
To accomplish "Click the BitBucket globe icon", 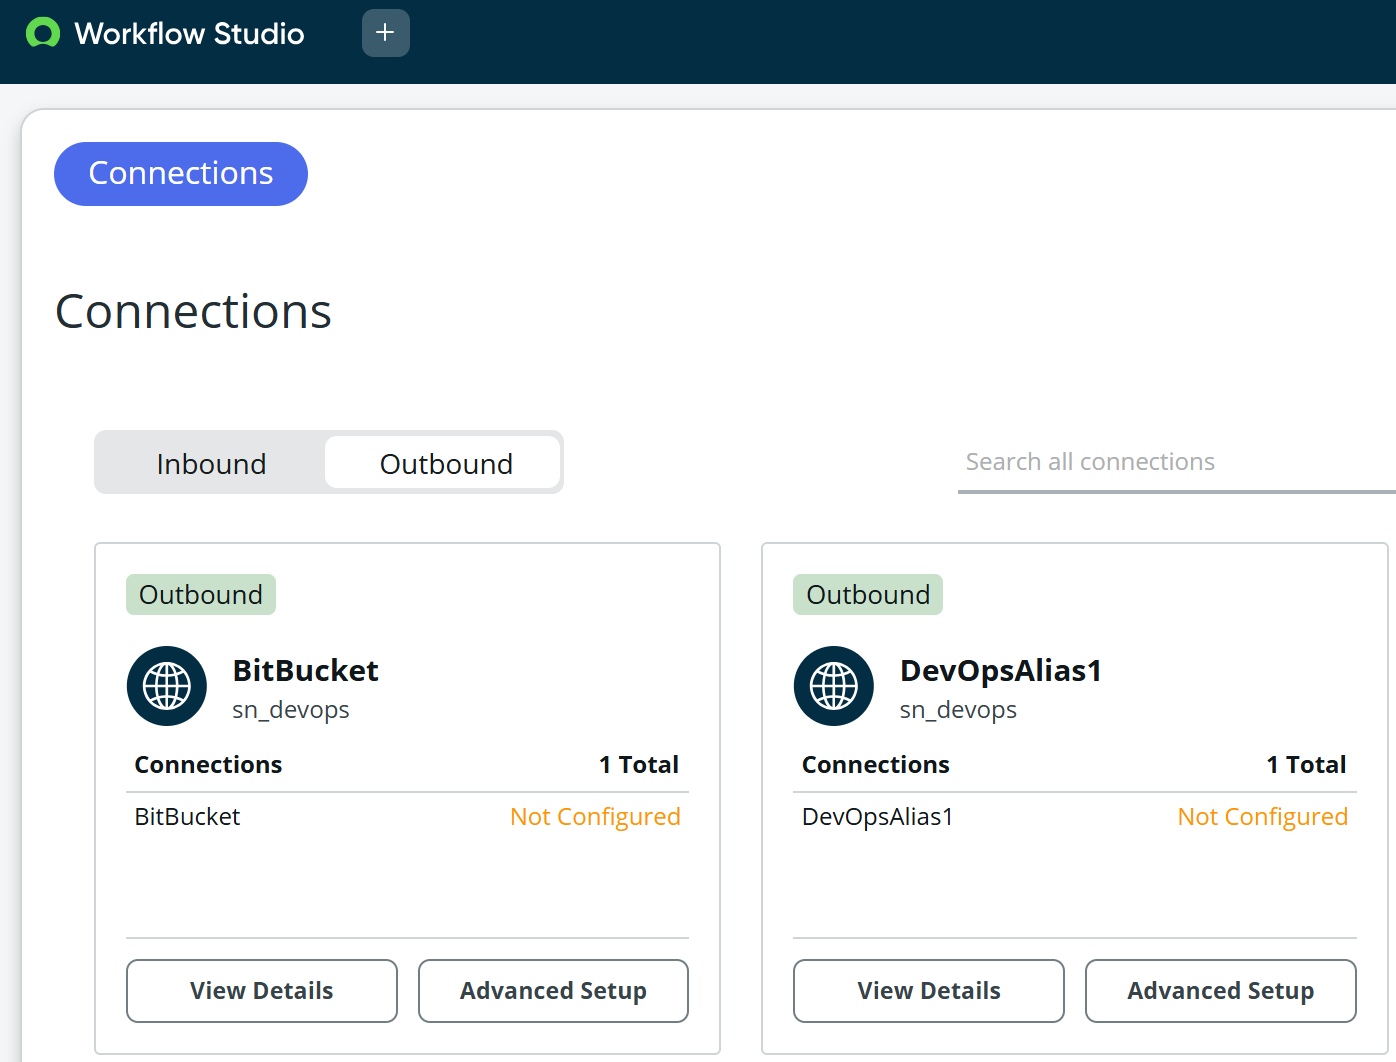I will click(167, 686).
